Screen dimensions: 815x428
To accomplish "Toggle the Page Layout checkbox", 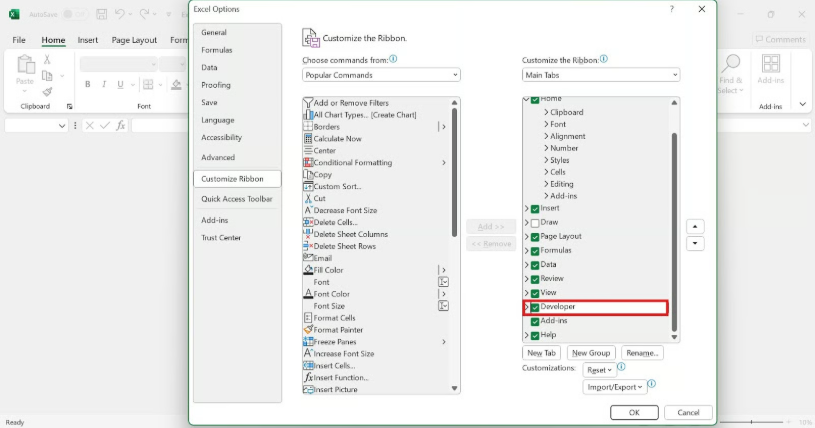I will (x=535, y=237).
